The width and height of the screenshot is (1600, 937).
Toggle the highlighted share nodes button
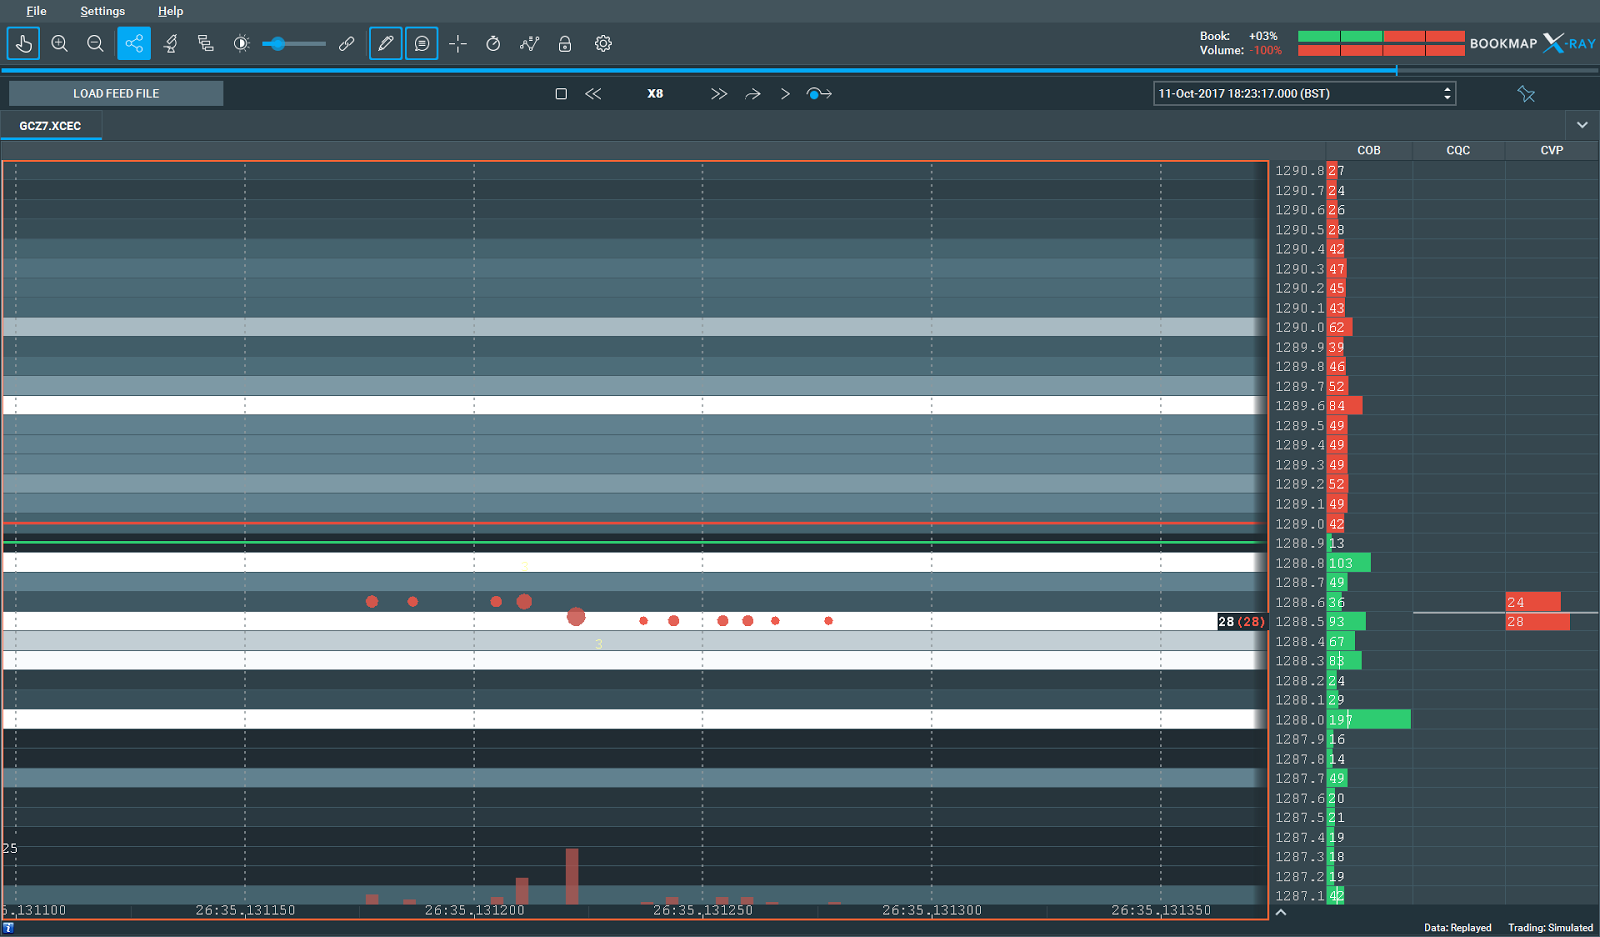pos(134,44)
